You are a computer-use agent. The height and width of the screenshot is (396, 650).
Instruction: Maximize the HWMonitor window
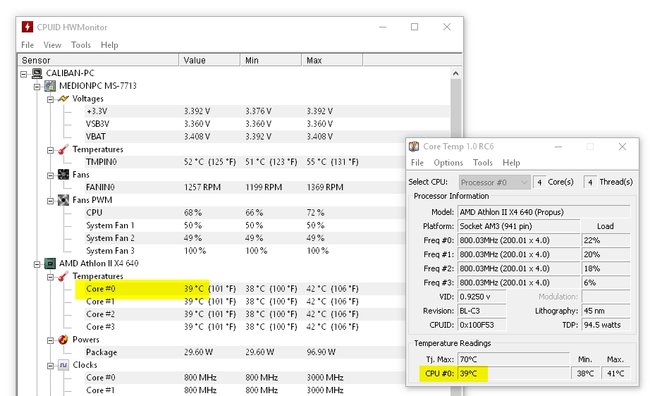pos(414,27)
